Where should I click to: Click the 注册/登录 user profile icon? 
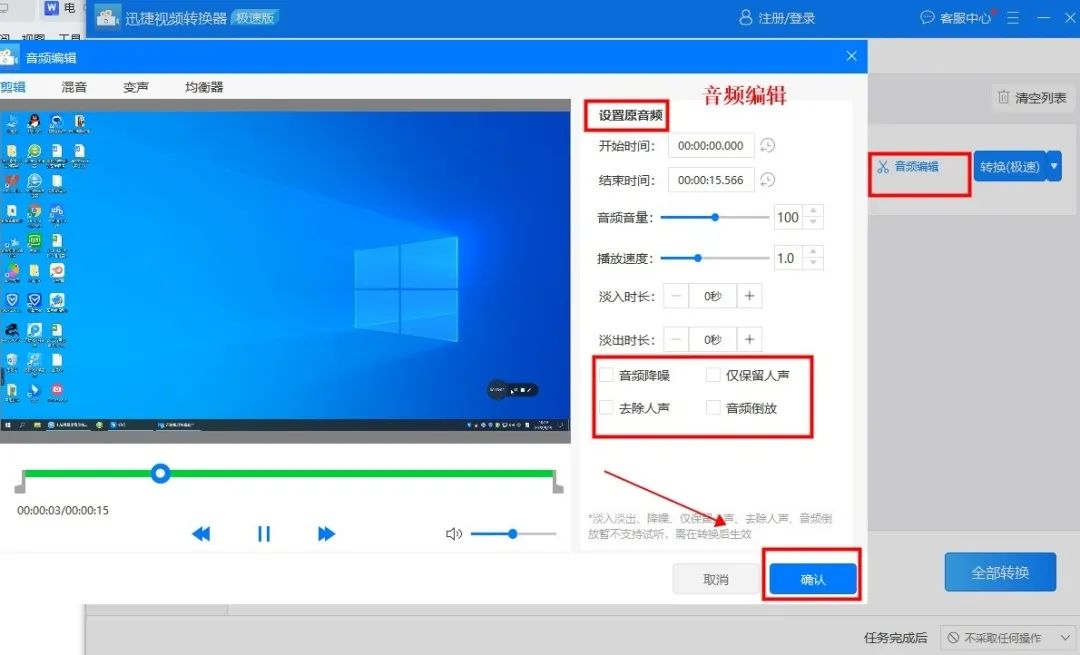pos(745,17)
